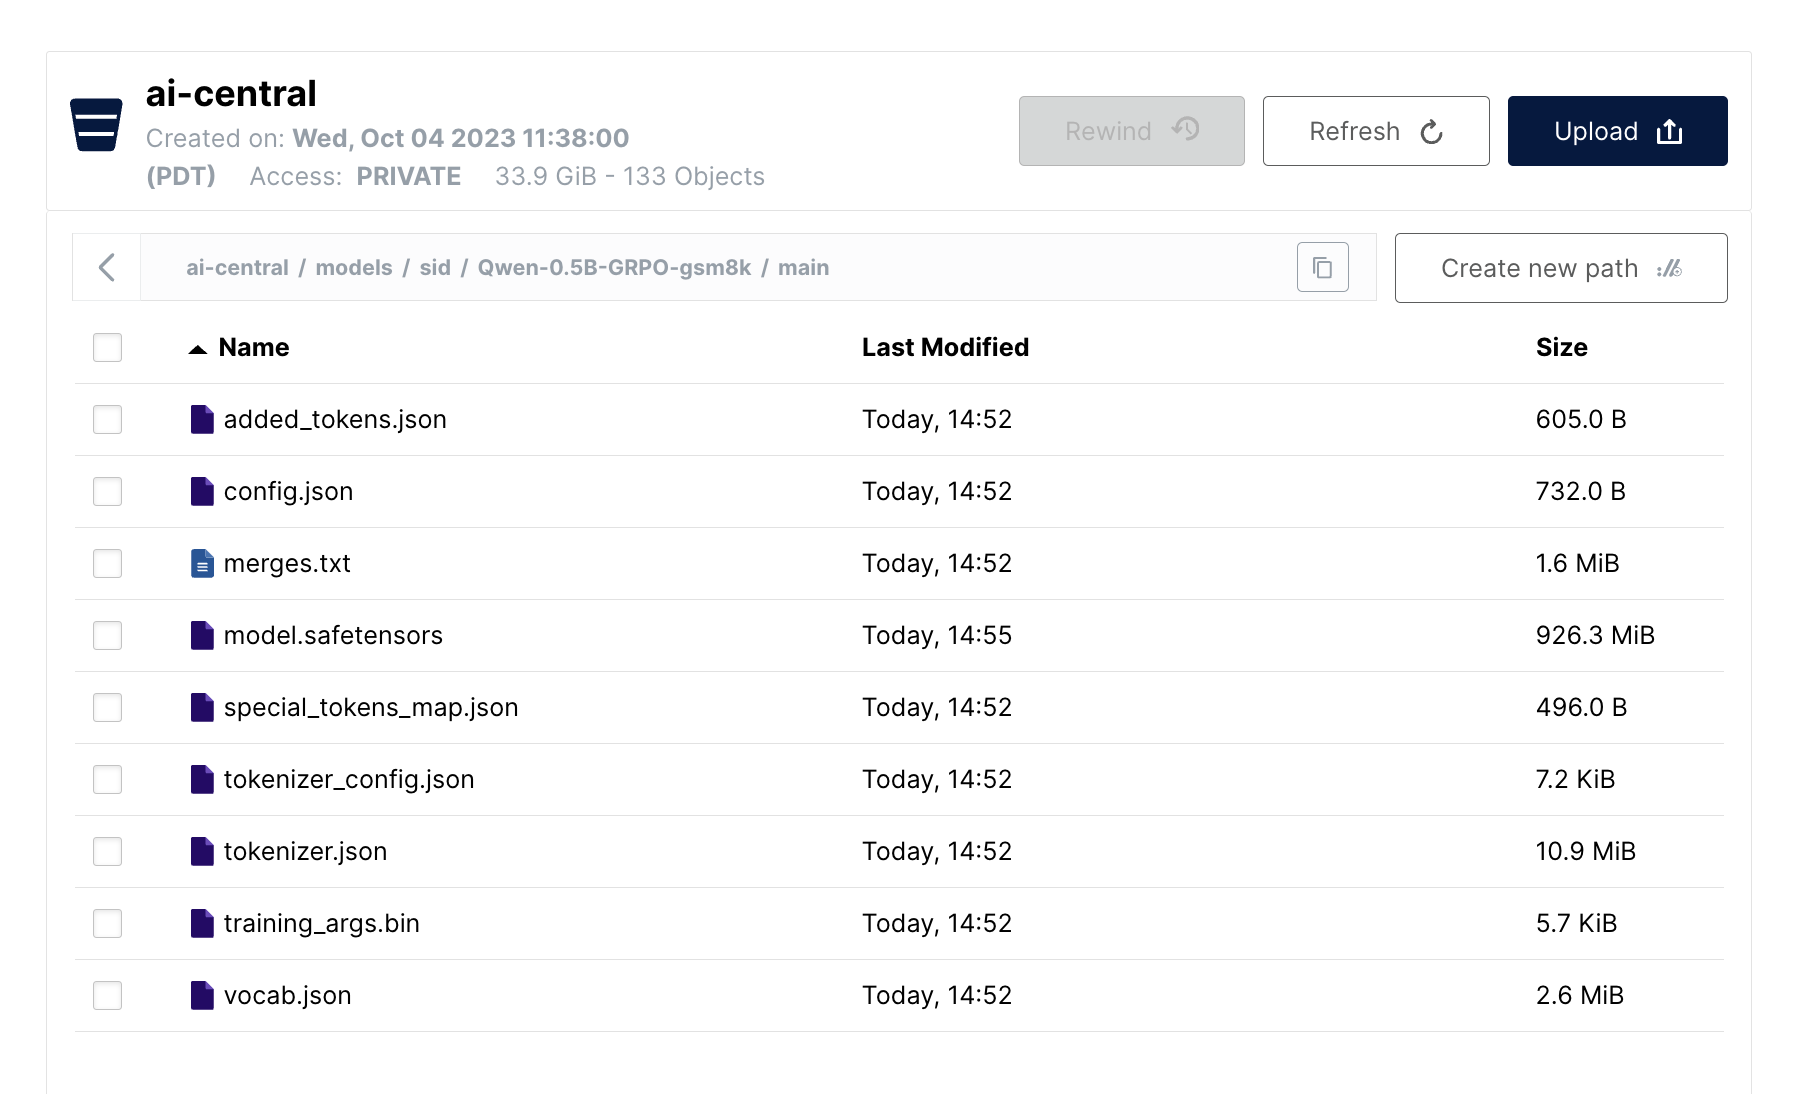Click the merges.txt text file icon
This screenshot has width=1802, height=1094.
click(x=202, y=564)
